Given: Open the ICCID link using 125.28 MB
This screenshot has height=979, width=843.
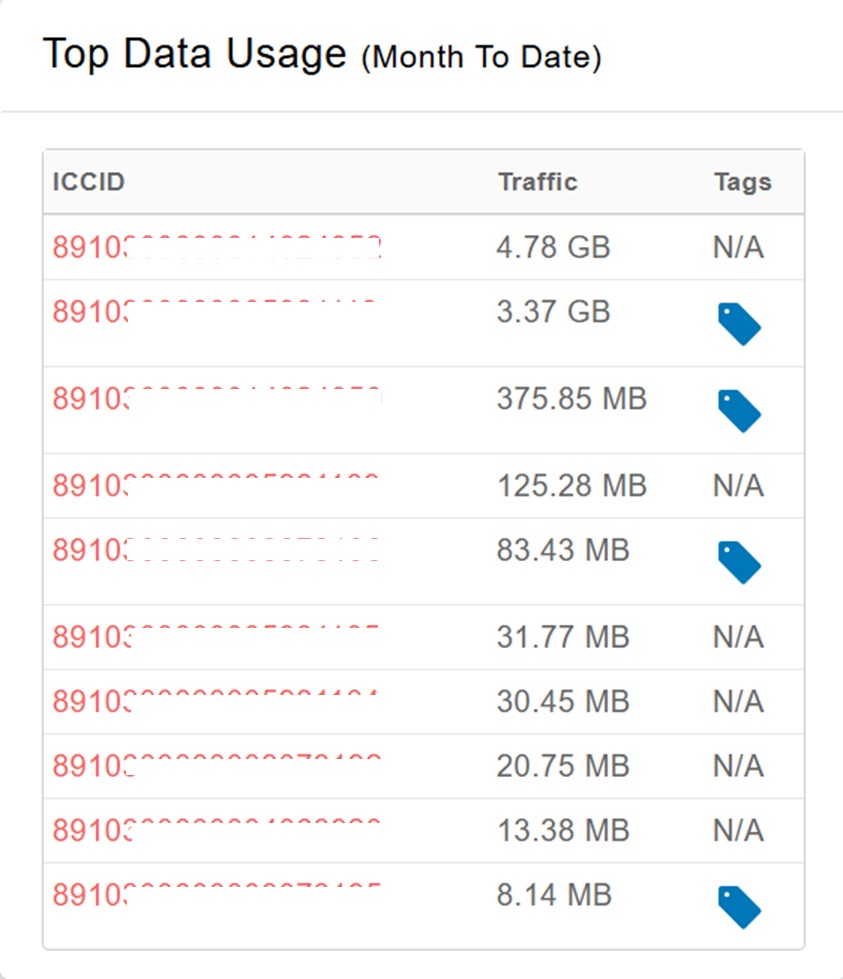Looking at the screenshot, I should tap(216, 486).
